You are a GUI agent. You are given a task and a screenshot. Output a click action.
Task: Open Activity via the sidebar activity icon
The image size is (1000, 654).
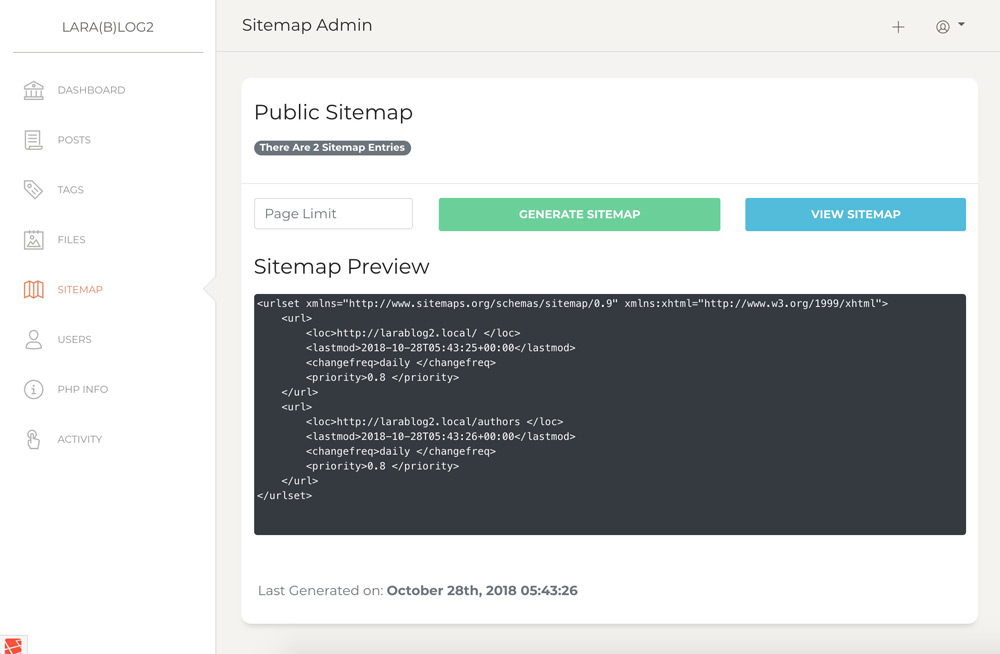pos(33,439)
